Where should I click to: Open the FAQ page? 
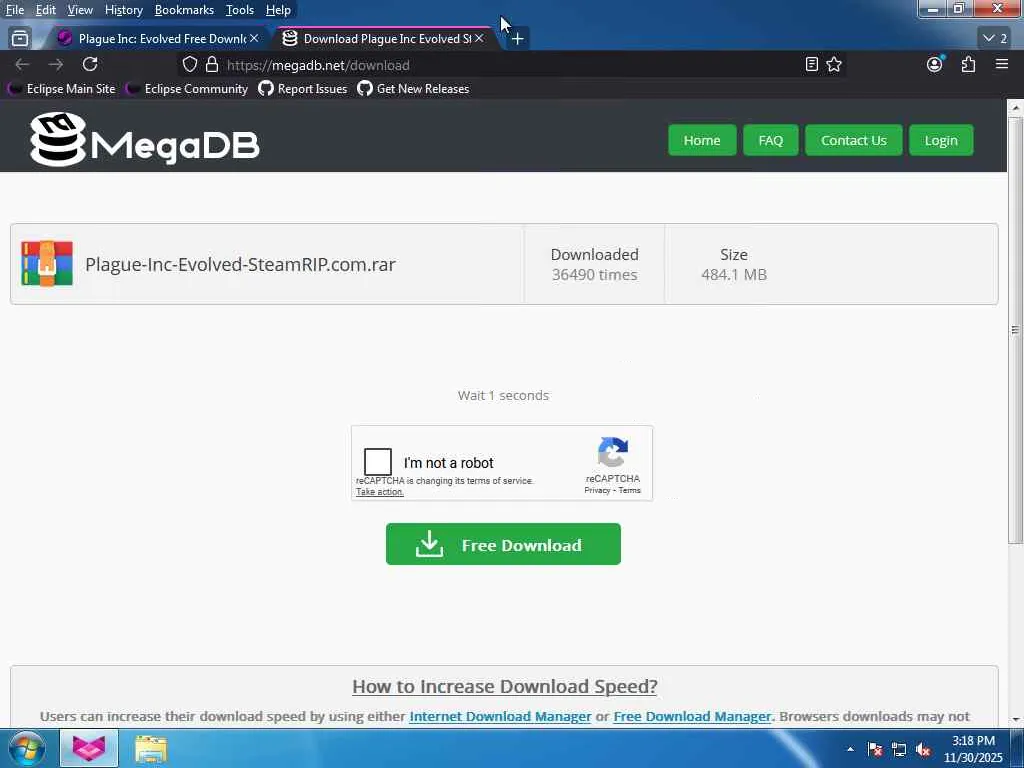pos(771,140)
